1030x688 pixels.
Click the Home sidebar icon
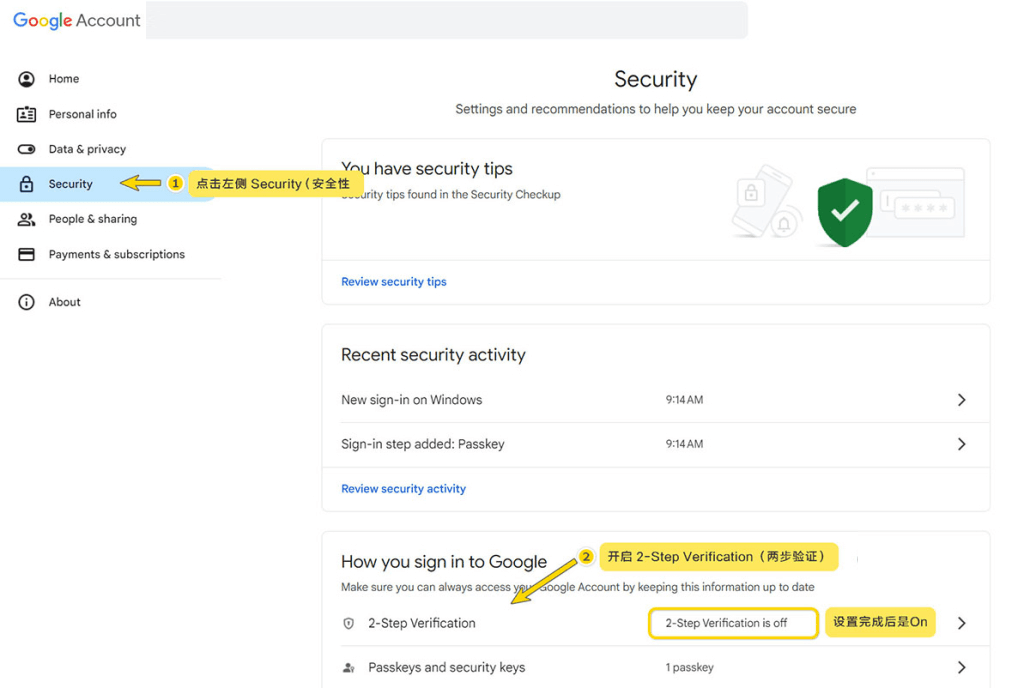27,79
